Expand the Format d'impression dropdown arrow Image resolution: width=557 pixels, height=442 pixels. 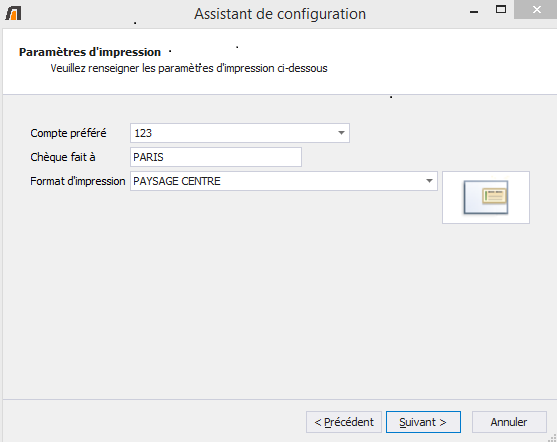[429, 181]
